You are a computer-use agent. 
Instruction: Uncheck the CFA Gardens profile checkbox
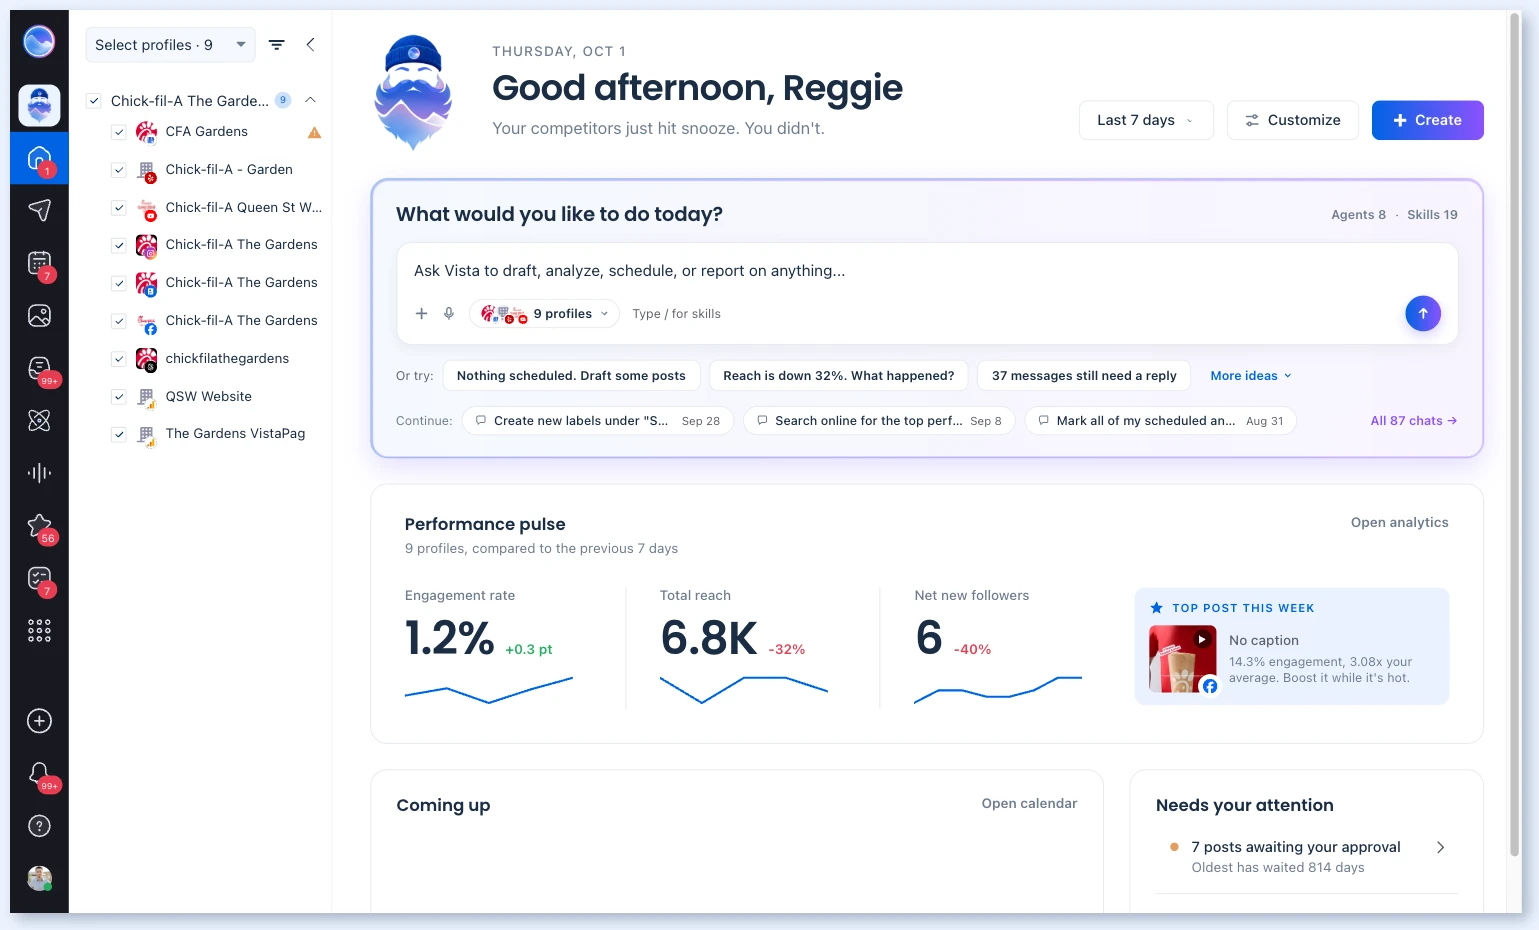119,132
